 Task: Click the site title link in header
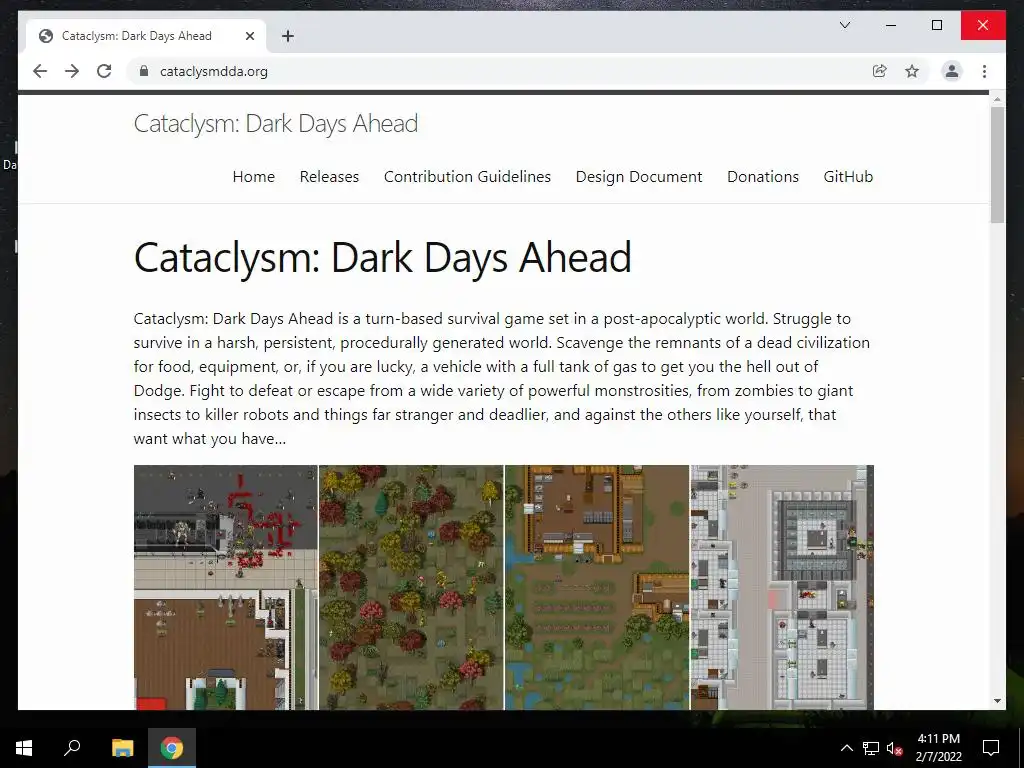(x=276, y=123)
